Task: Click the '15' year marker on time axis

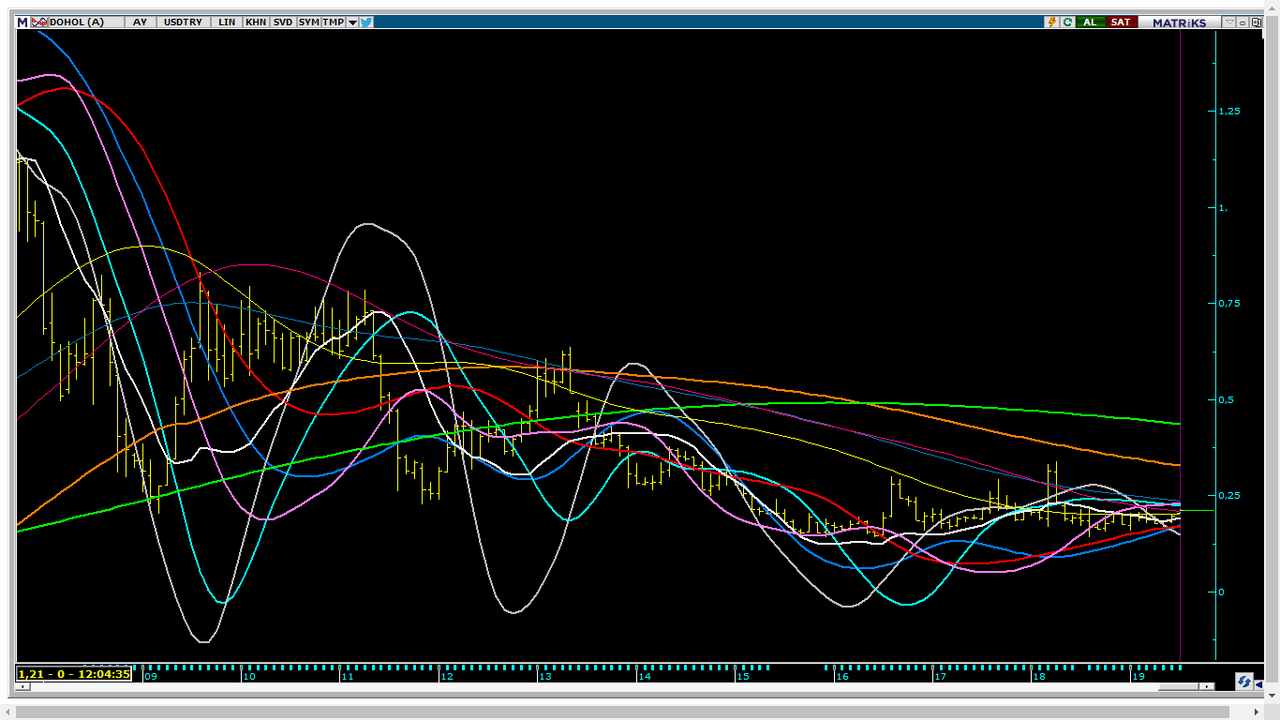Action: (x=742, y=676)
